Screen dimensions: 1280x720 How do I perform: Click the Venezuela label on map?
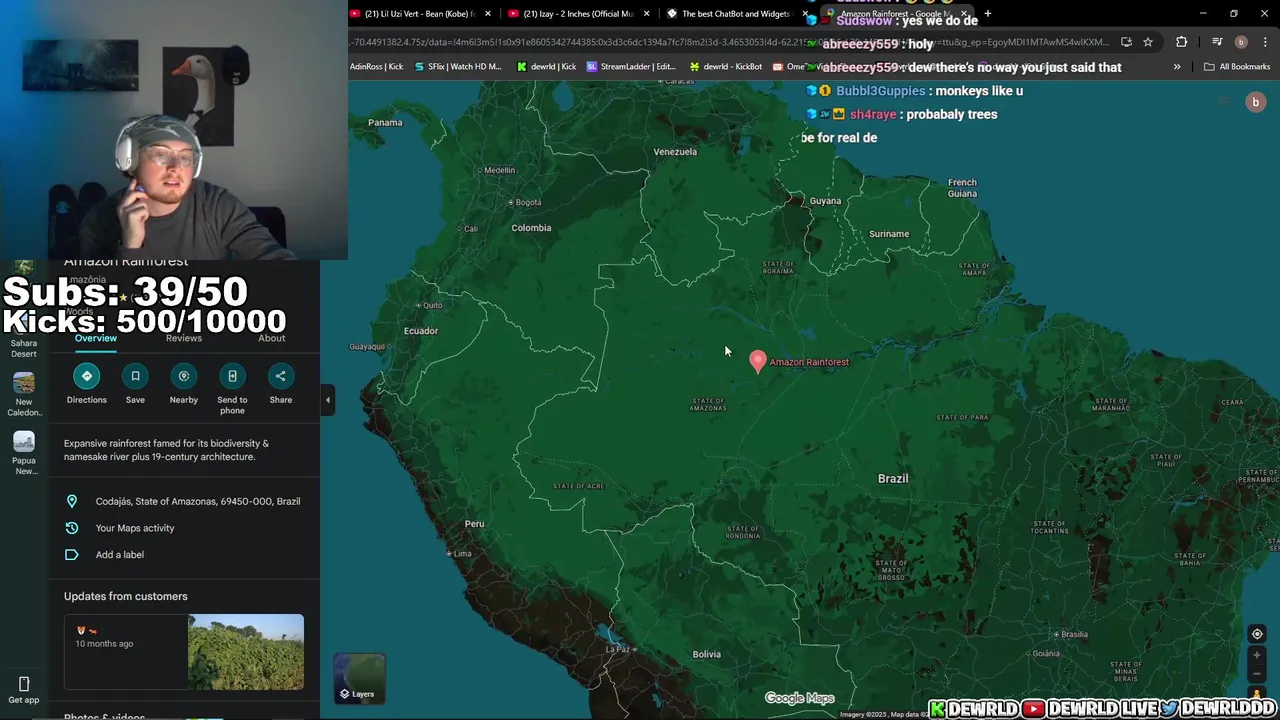click(675, 152)
